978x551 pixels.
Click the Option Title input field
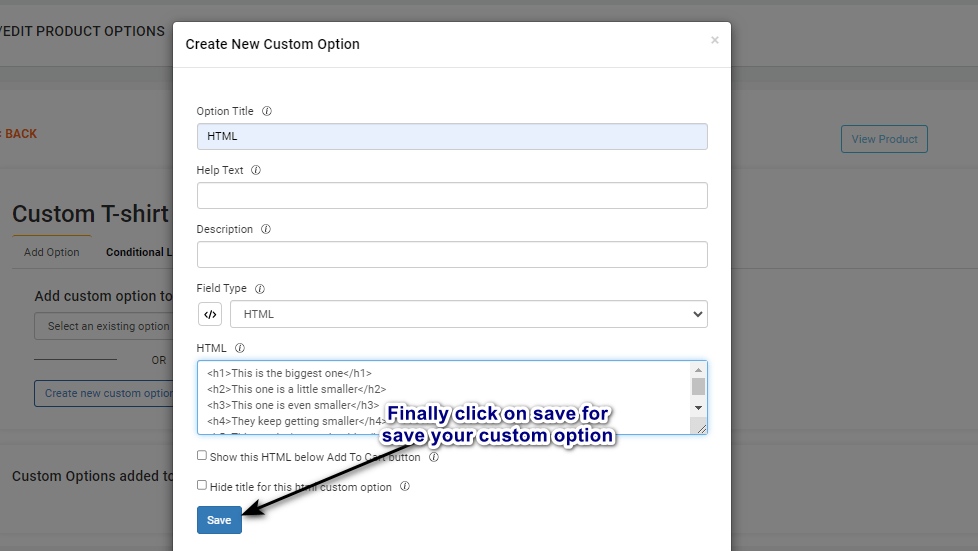point(452,137)
